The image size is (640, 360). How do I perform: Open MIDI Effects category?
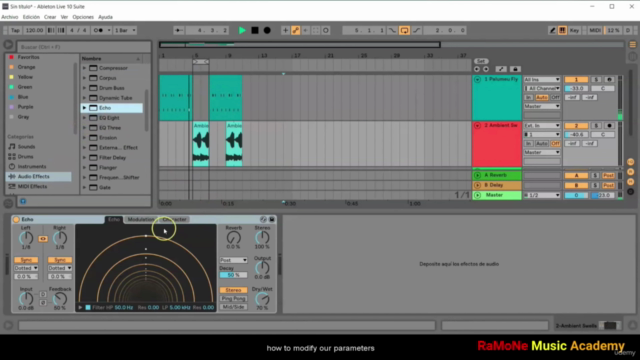[32, 187]
